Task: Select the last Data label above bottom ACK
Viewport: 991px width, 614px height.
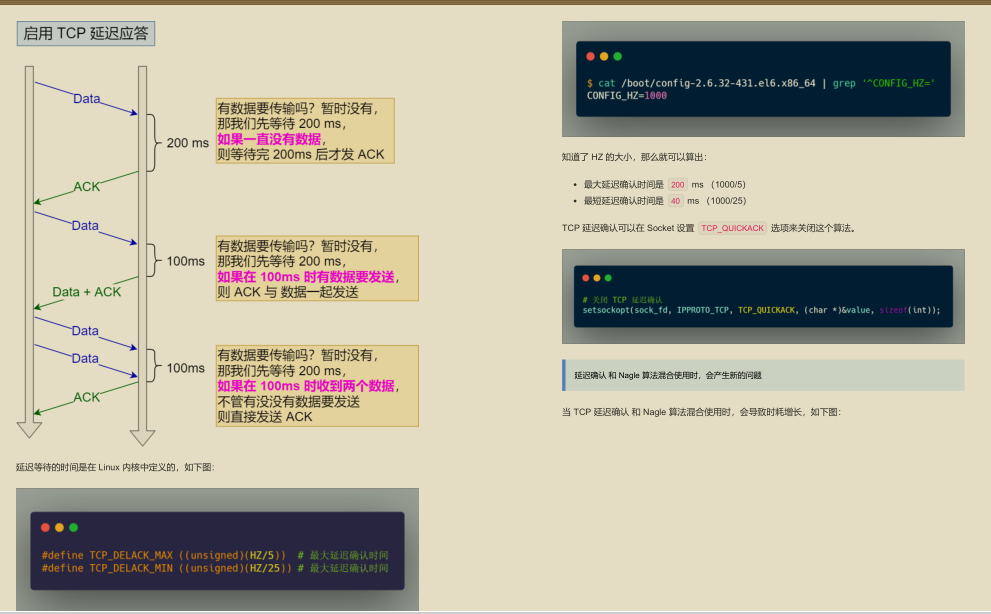Action: tap(85, 359)
